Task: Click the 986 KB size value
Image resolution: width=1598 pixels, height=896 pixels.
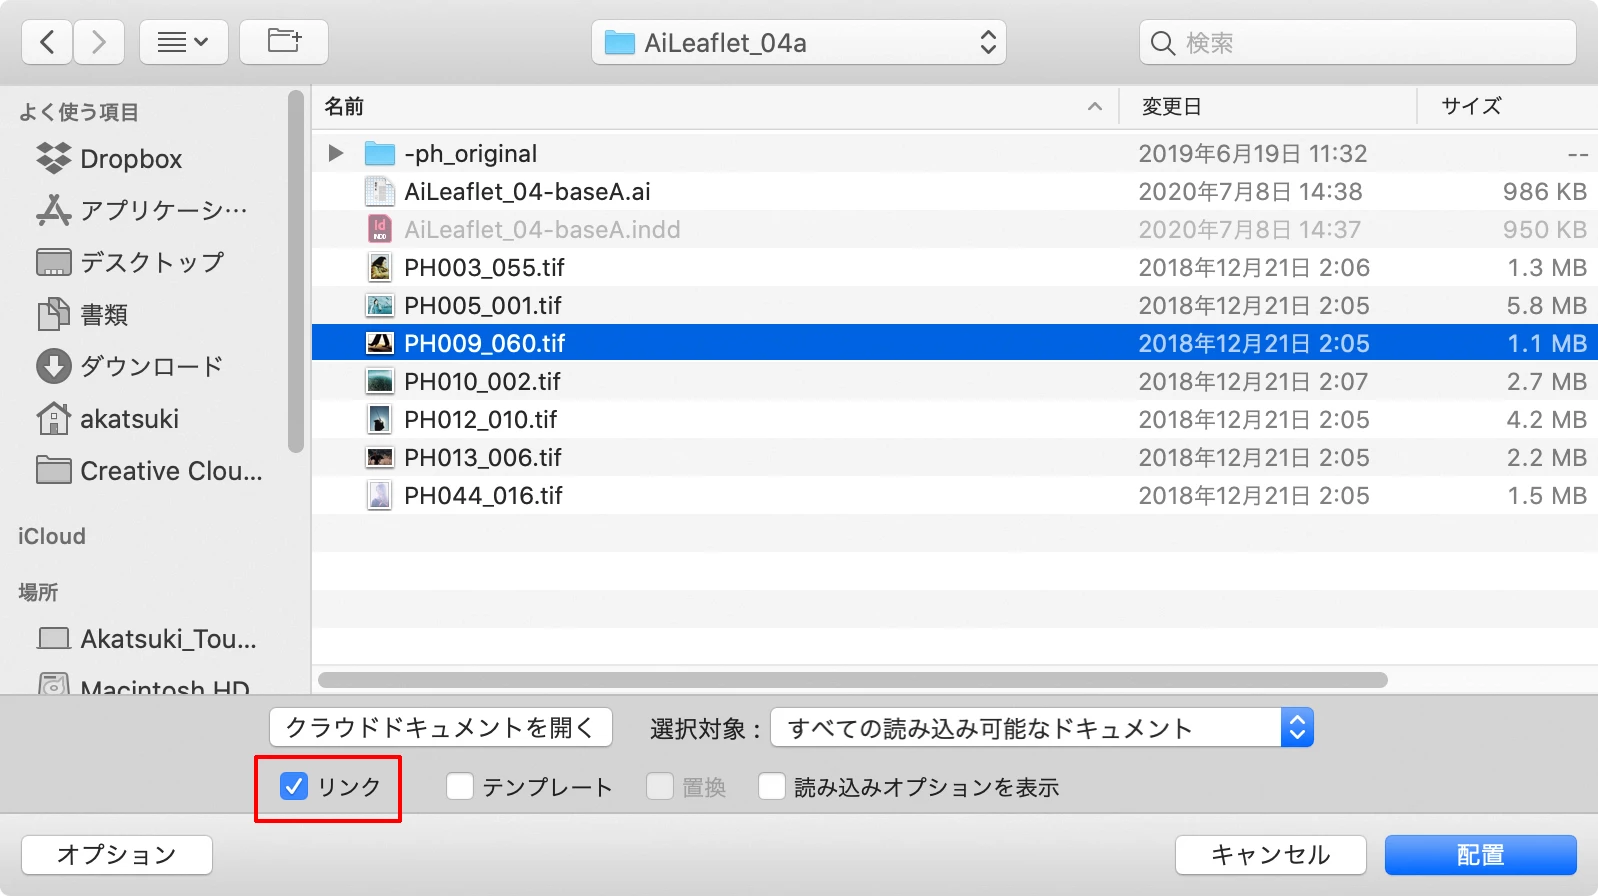Action: coord(1545,191)
